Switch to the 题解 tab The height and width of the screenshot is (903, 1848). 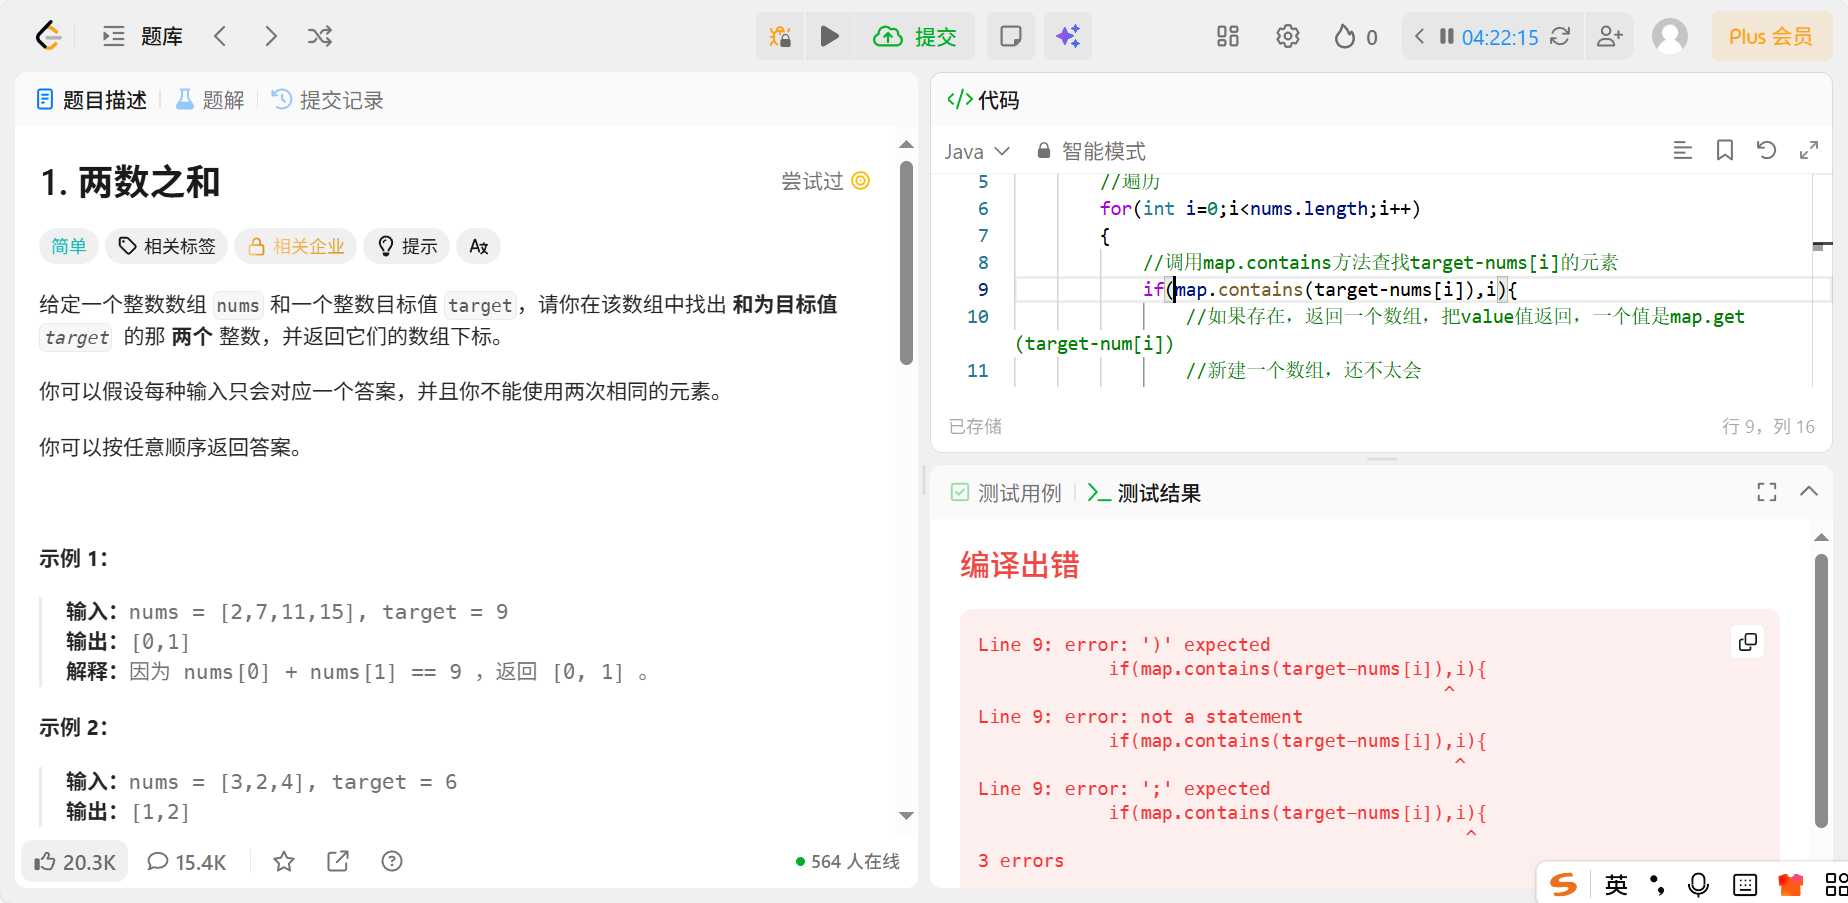pyautogui.click(x=211, y=100)
